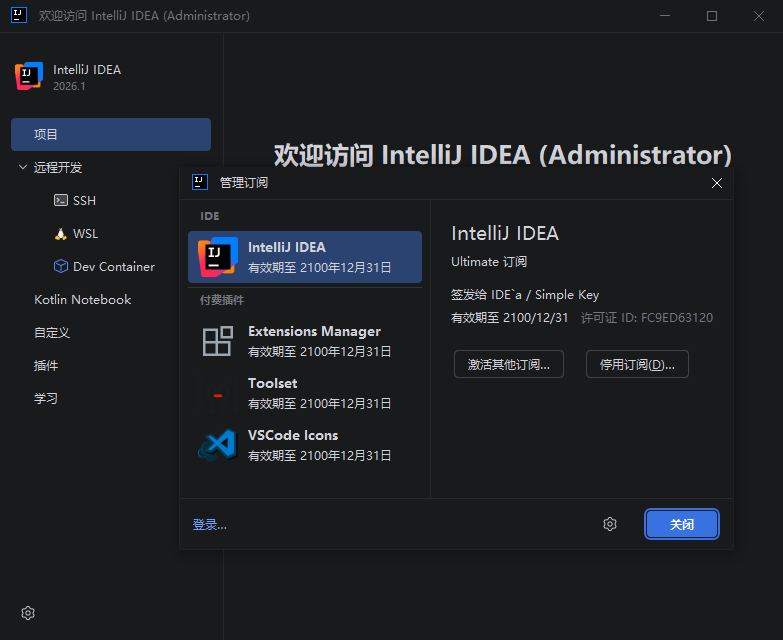Click the SSH terminal icon
This screenshot has width=783, height=640.
61,200
